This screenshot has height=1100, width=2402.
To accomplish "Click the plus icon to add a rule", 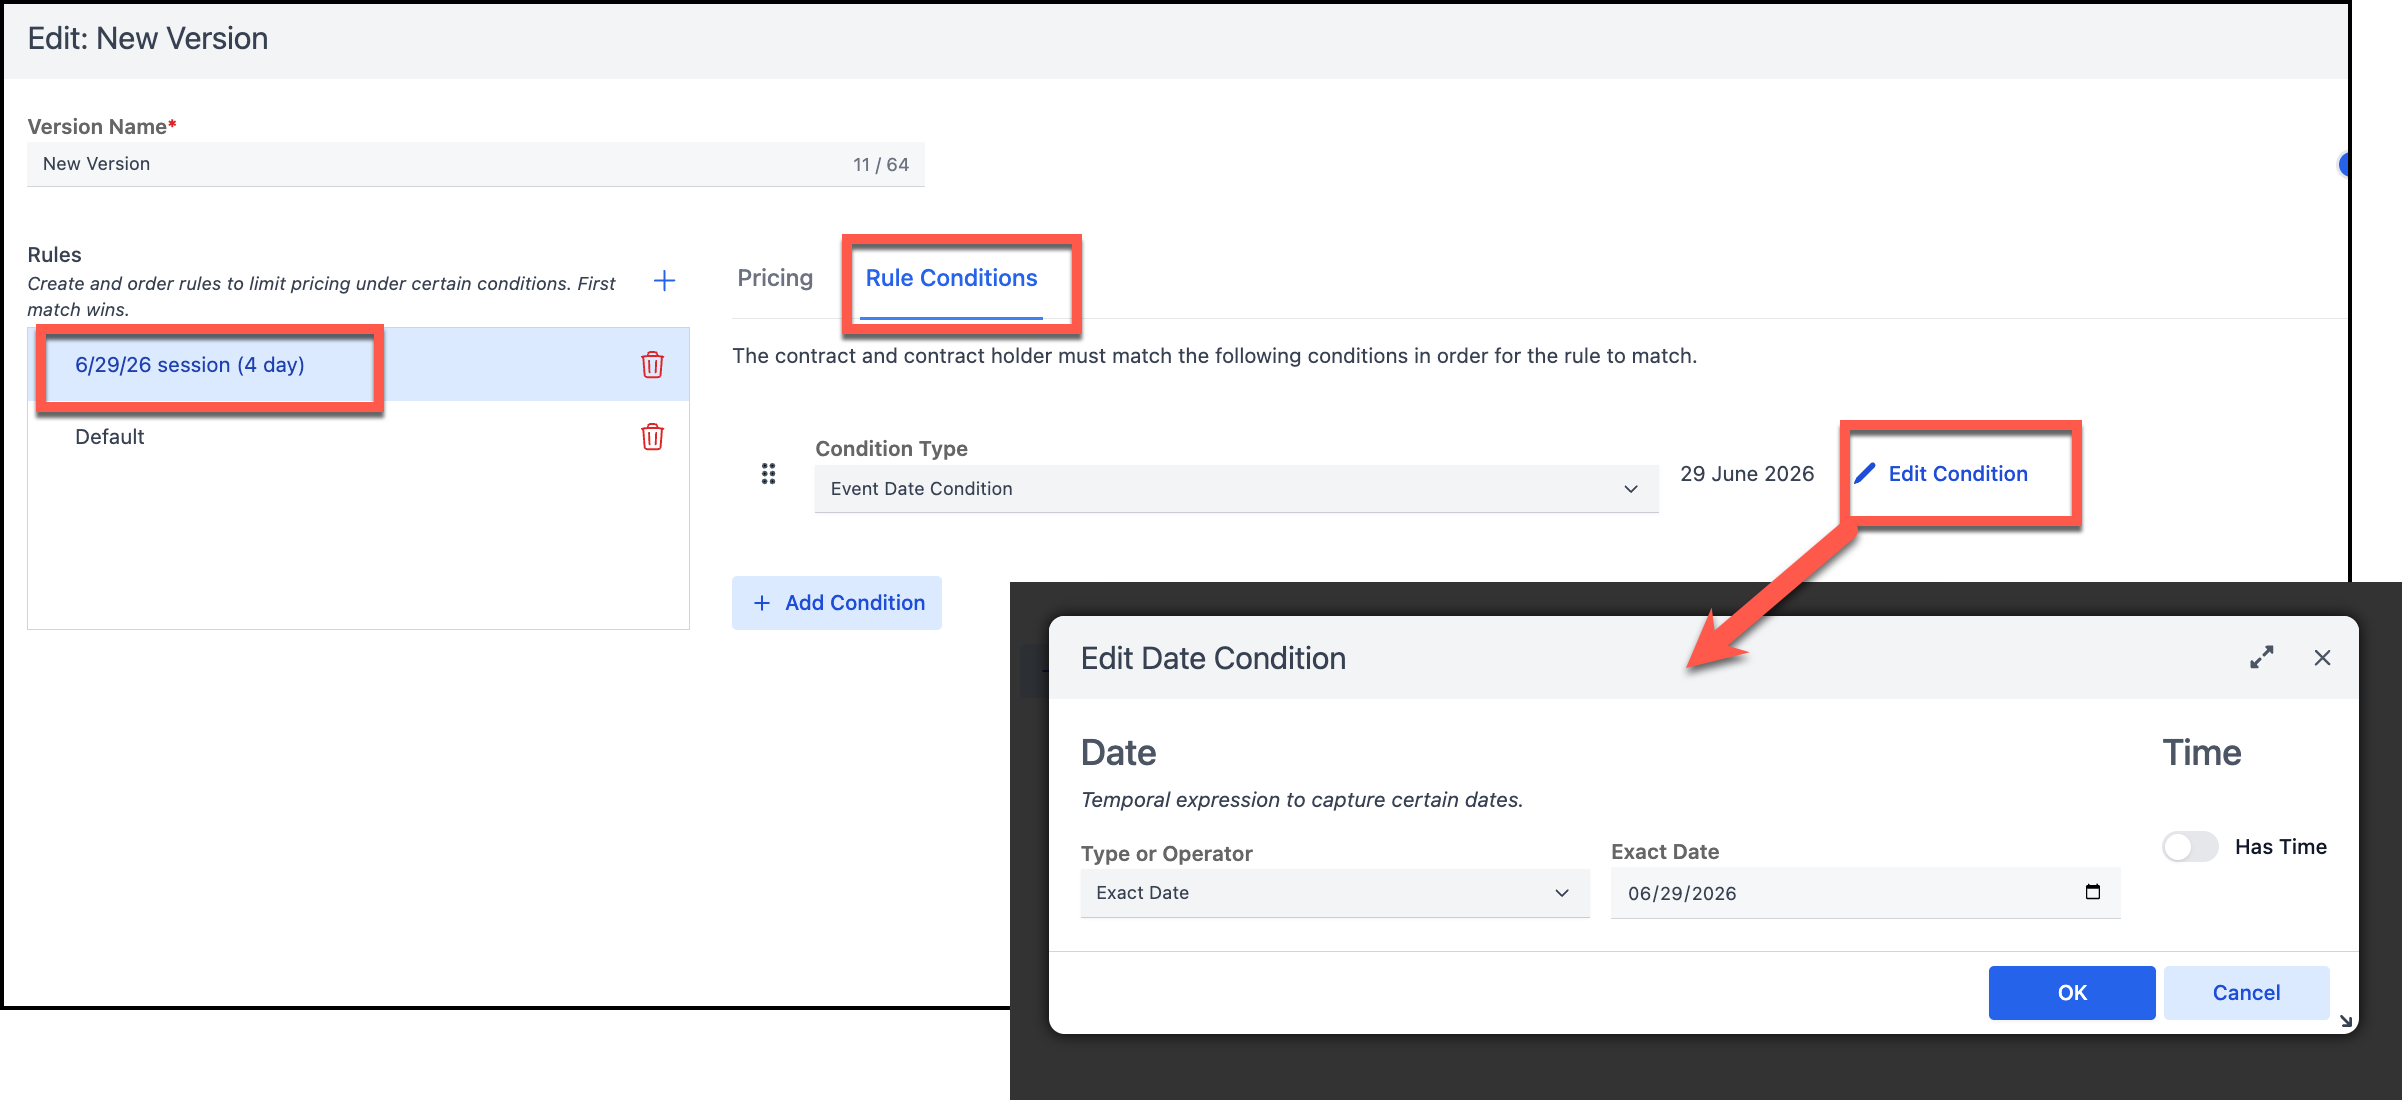I will (664, 281).
